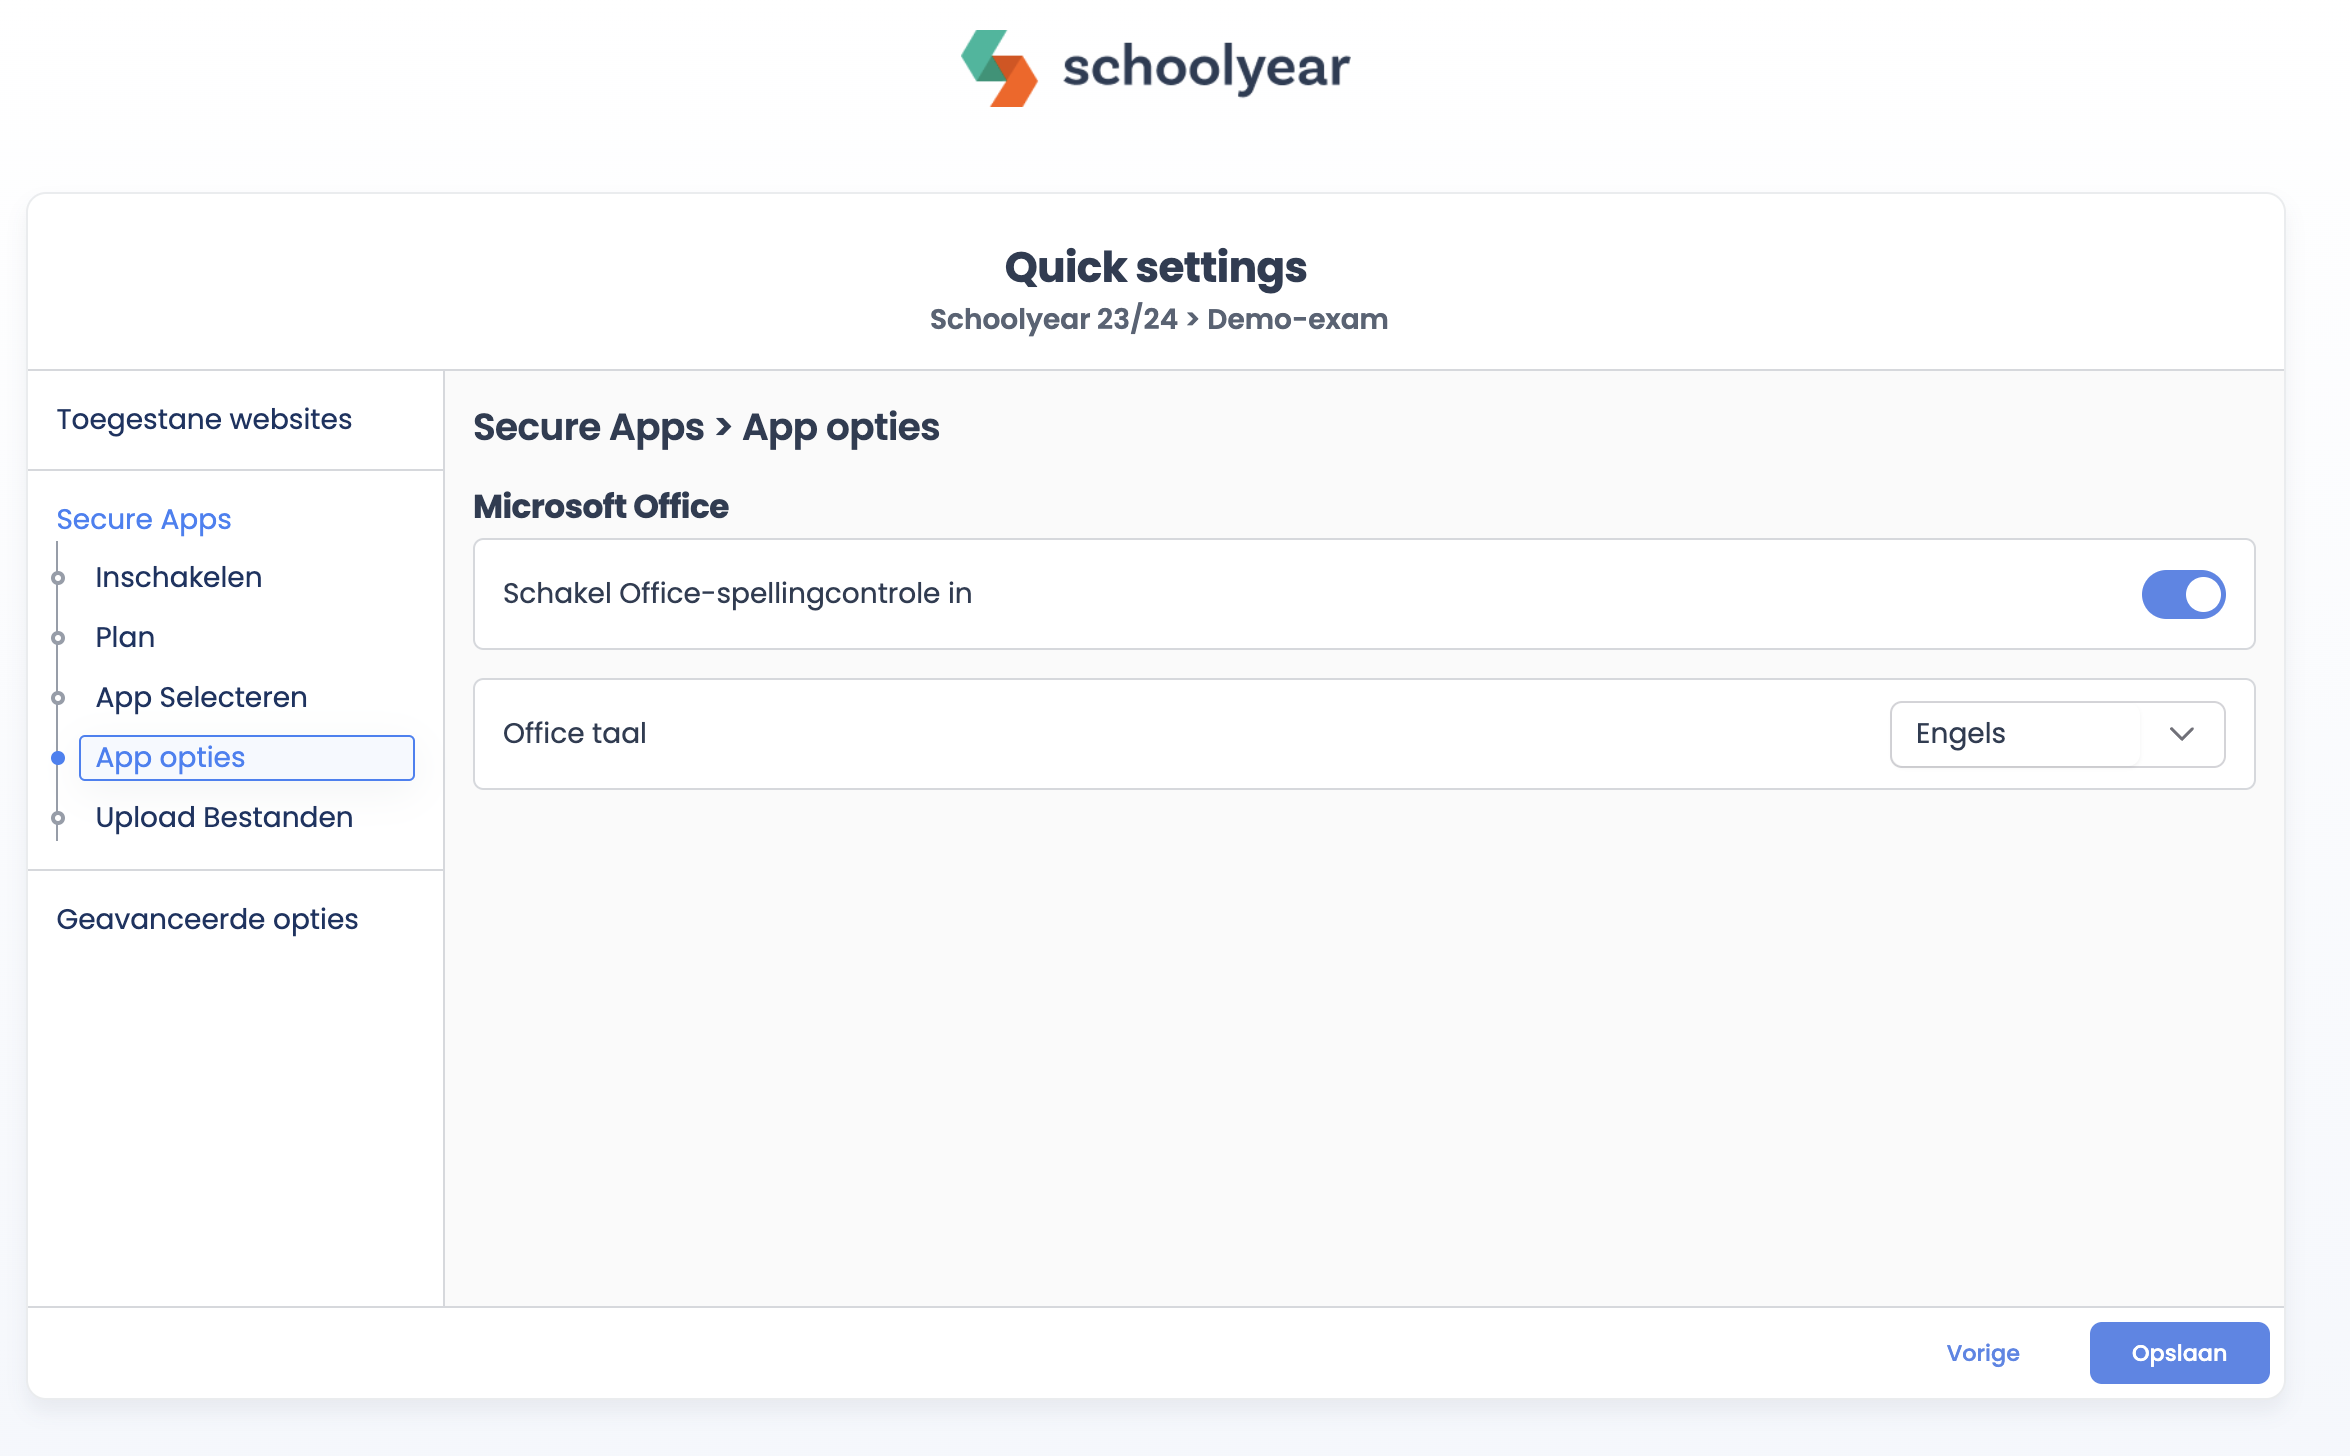Select Secure Apps in the sidebar
Screen dimensions: 2350x1456
pos(143,519)
